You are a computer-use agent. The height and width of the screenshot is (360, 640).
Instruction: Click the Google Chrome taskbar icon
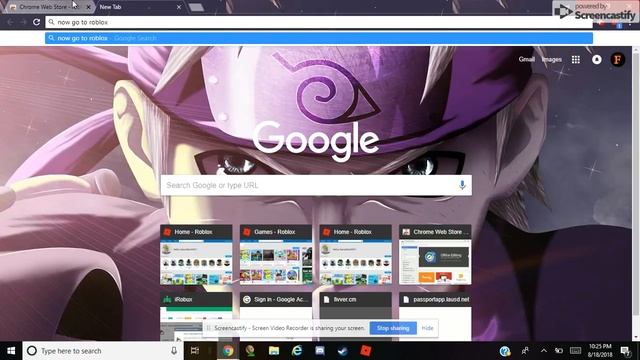[228, 351]
